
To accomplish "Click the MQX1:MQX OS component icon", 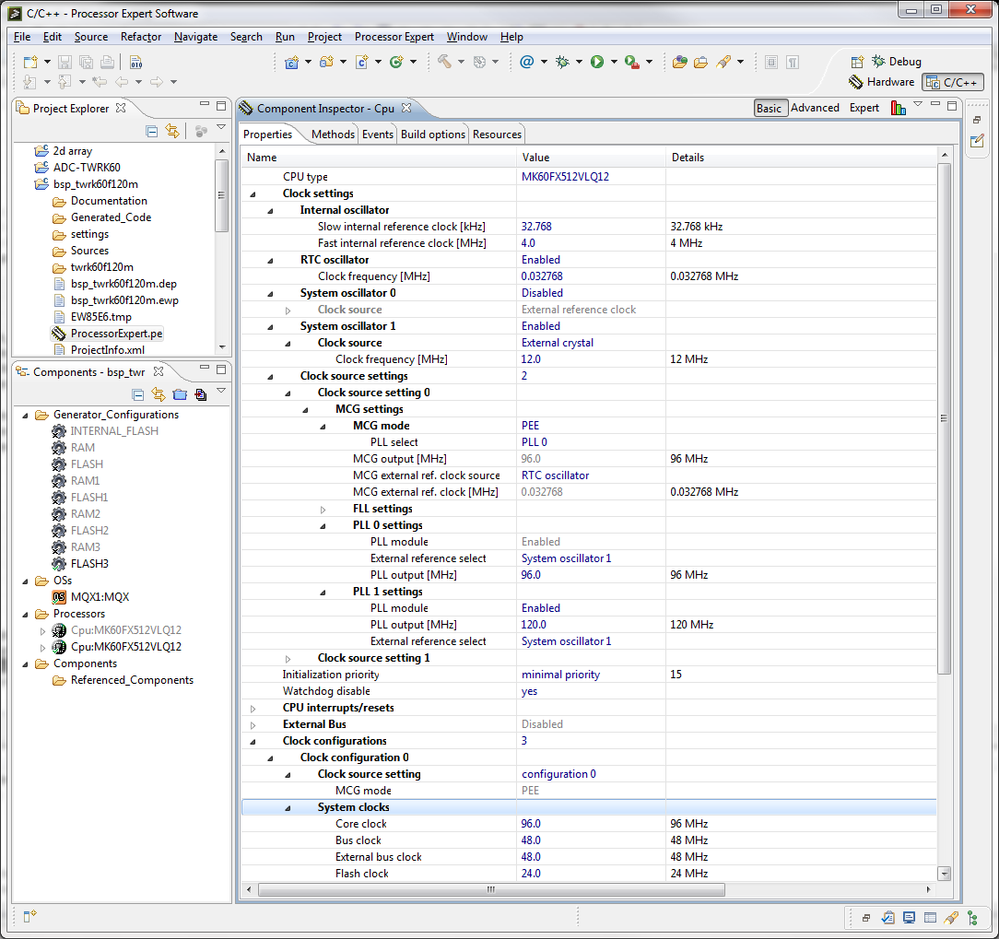I will (59, 597).
